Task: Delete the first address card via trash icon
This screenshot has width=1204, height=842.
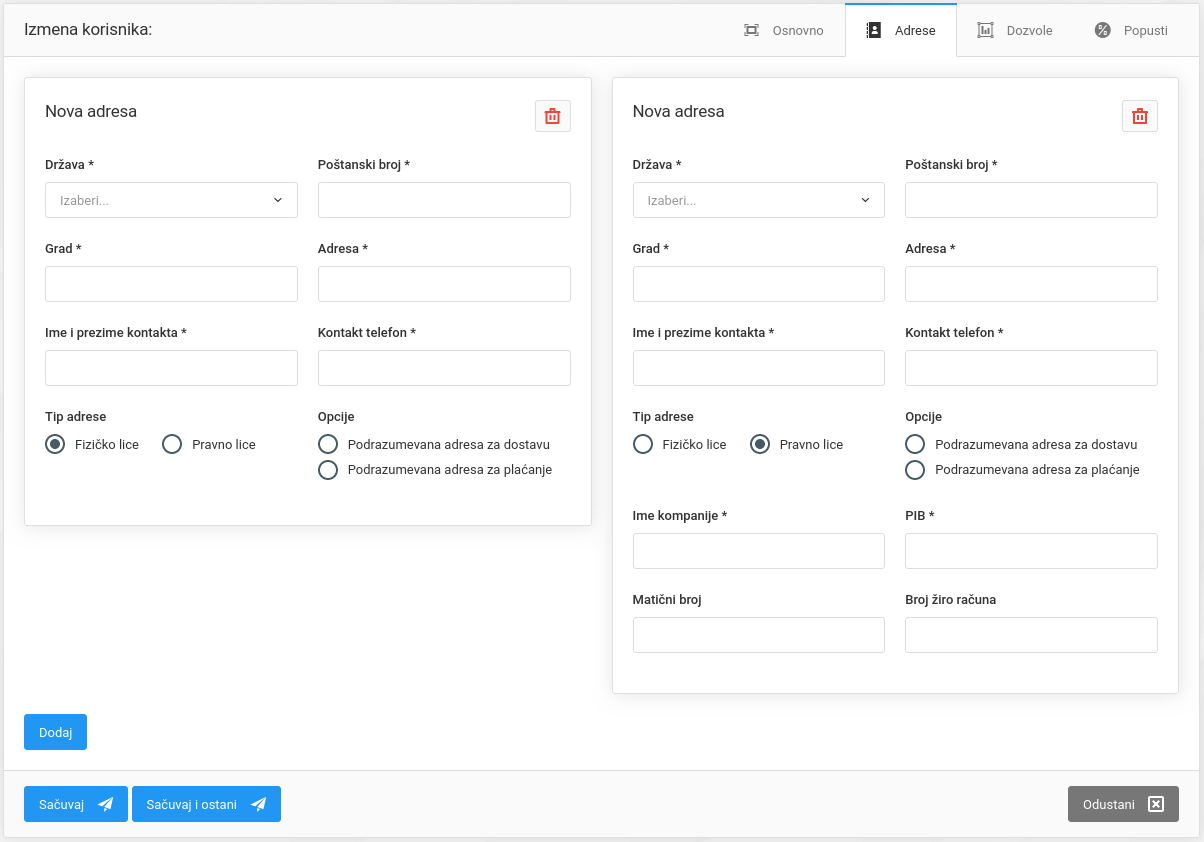Action: [x=552, y=116]
